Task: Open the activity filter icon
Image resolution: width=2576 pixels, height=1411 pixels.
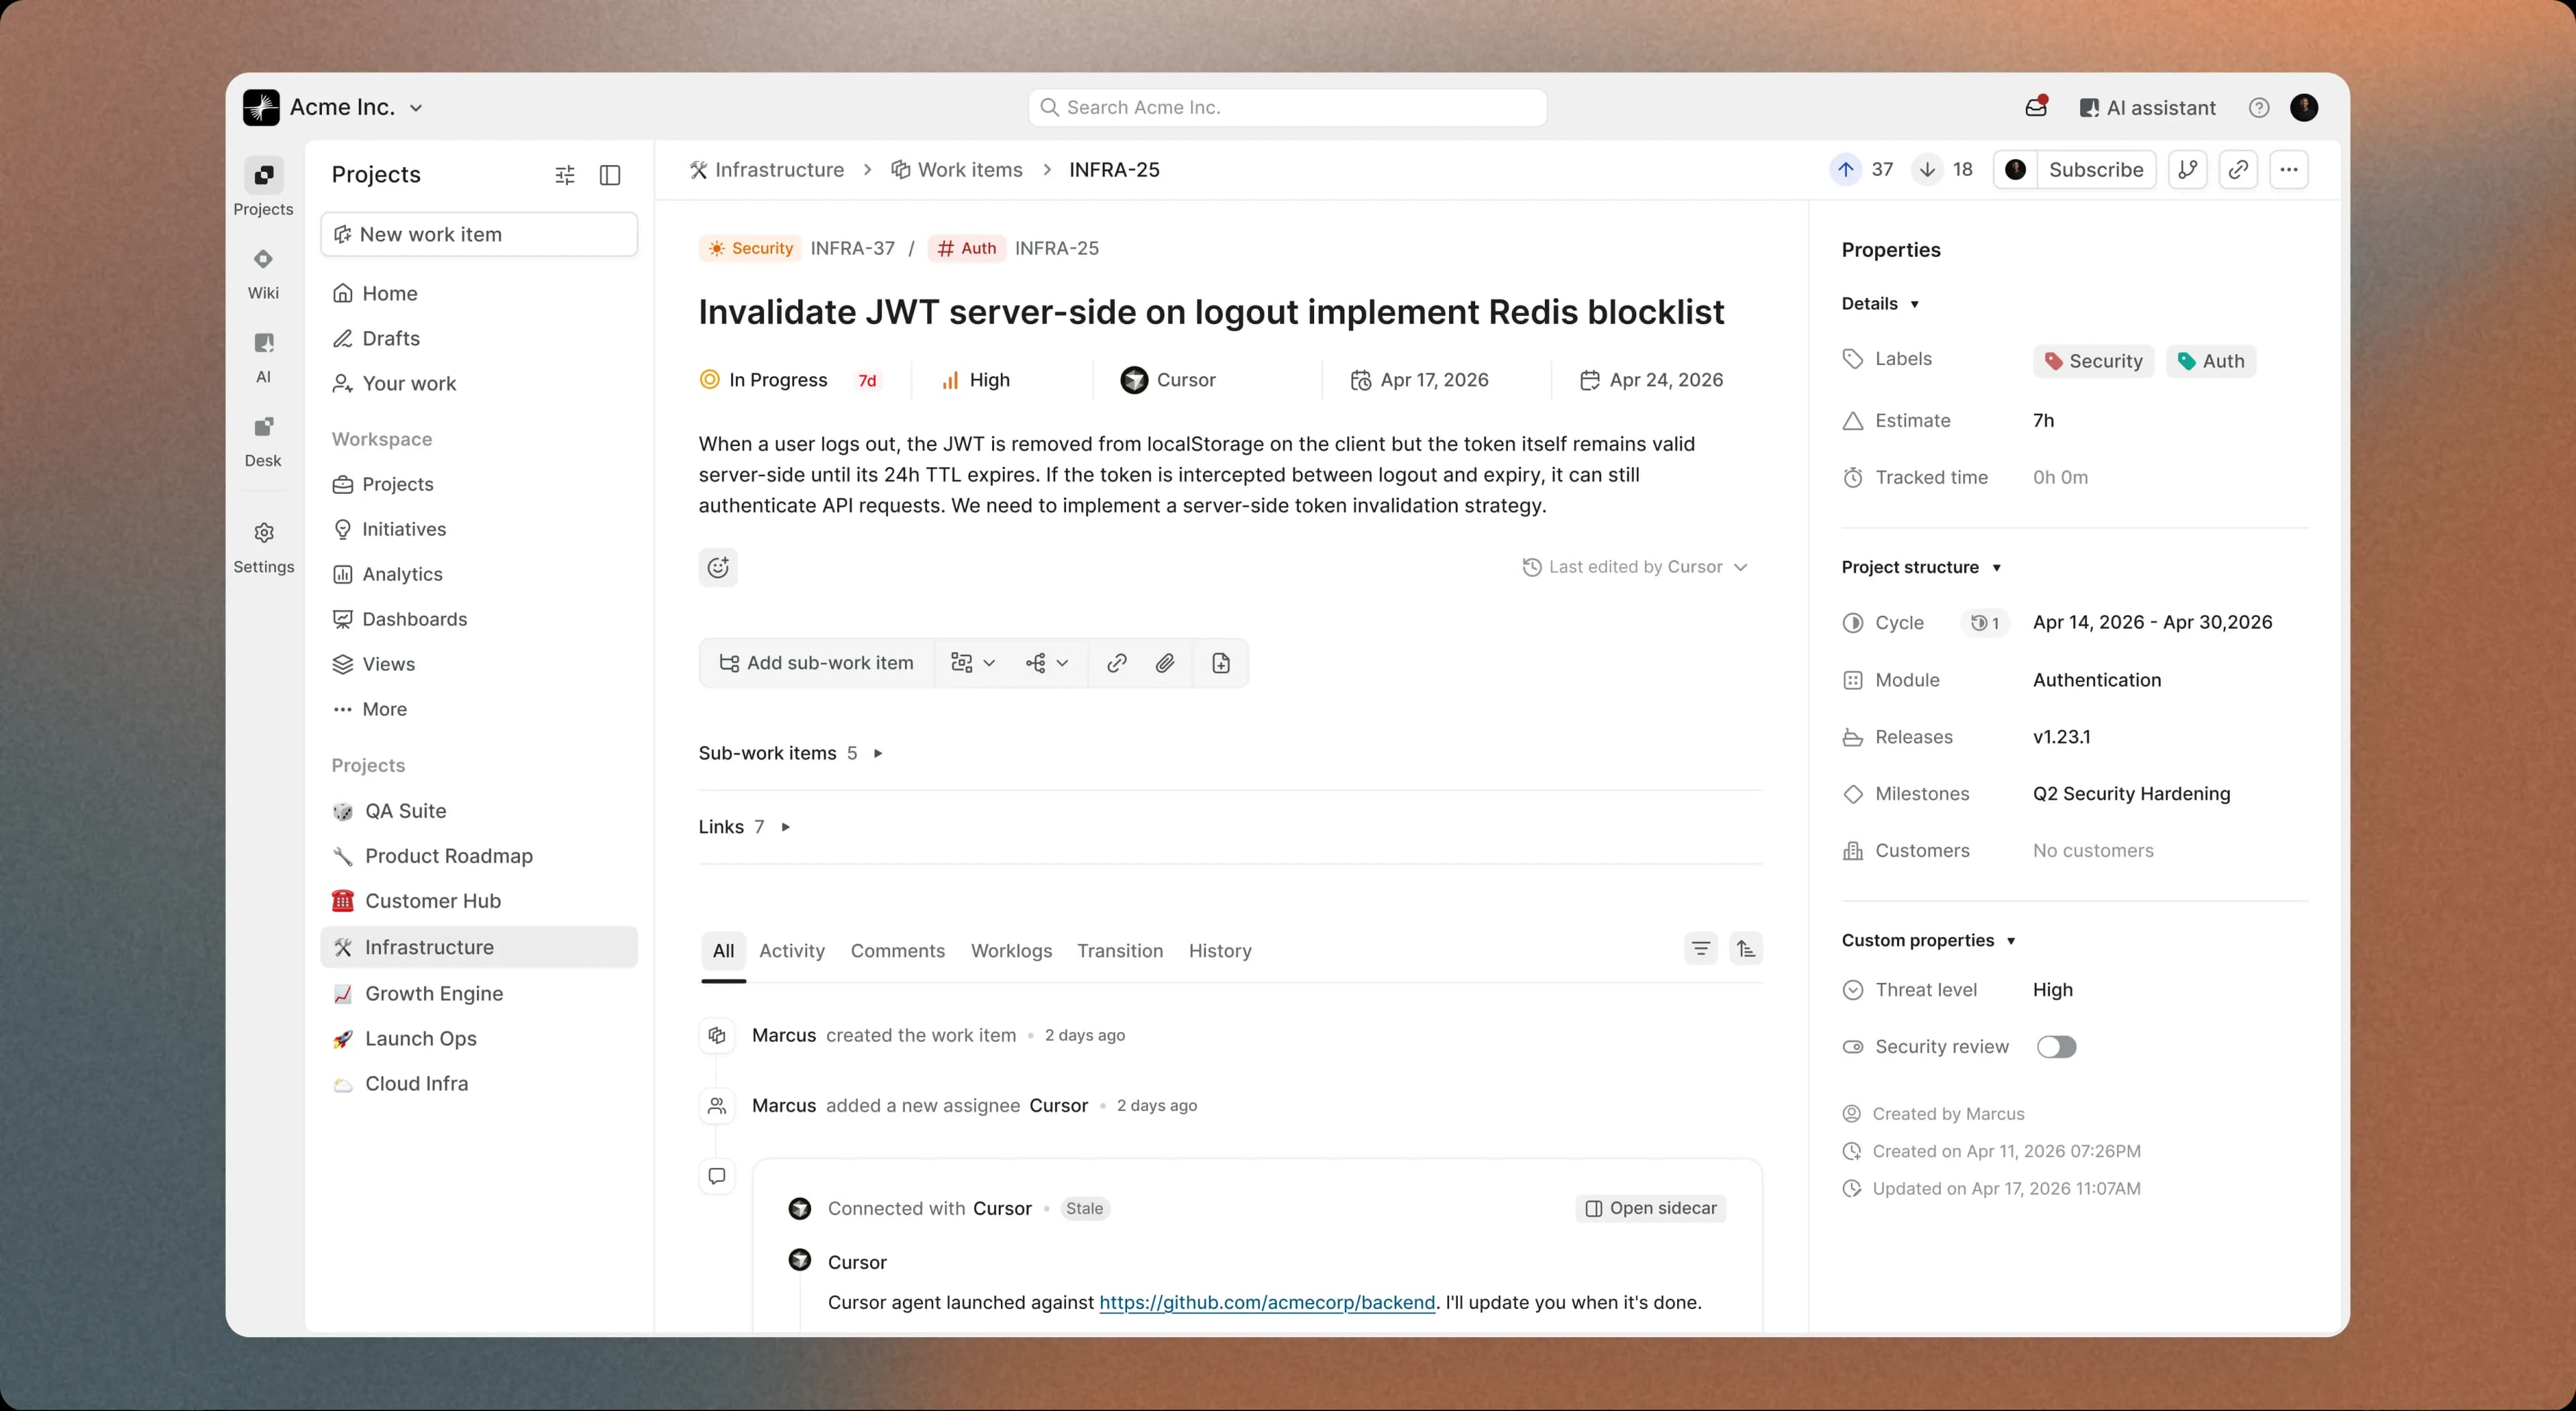Action: coord(1701,949)
